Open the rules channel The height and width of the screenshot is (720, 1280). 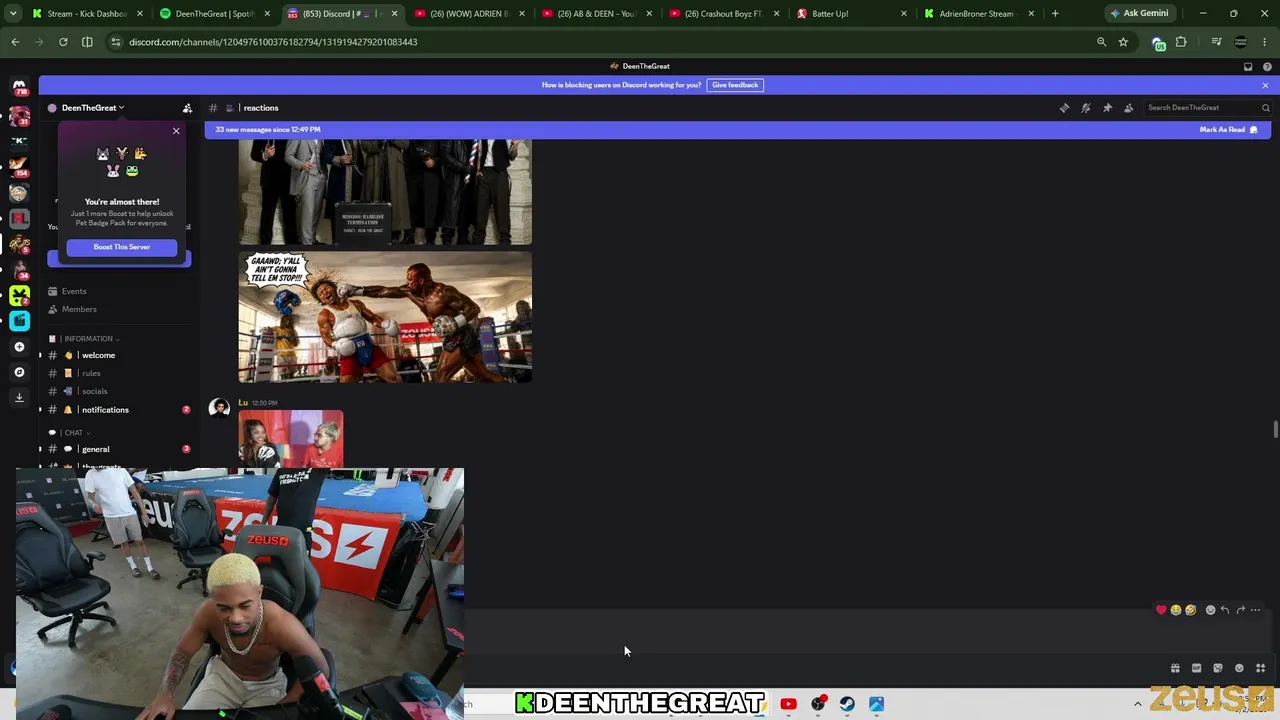coord(119,373)
